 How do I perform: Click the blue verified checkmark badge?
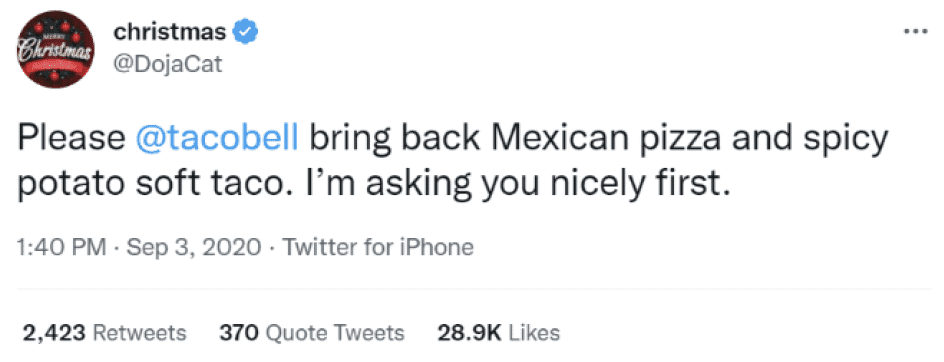click(x=246, y=33)
